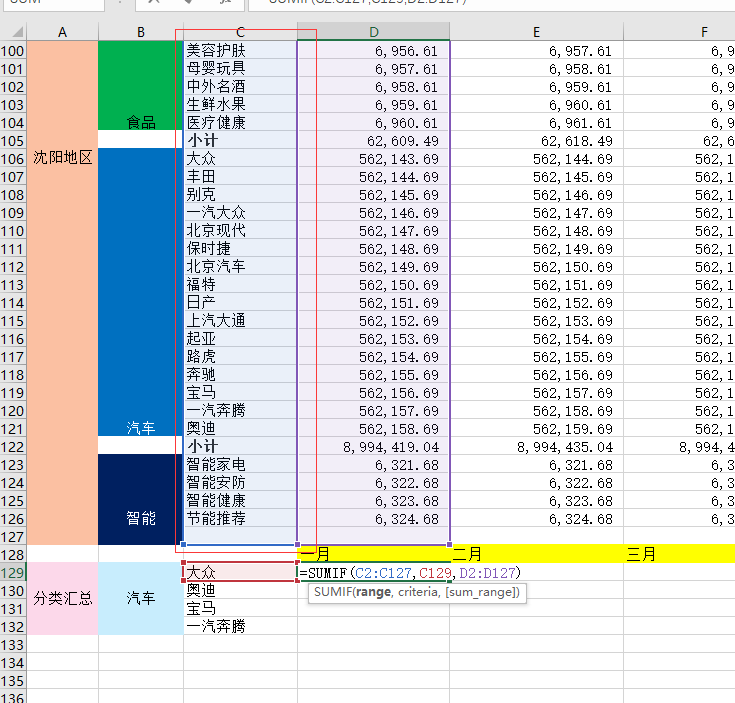Image resolution: width=735 pixels, height=703 pixels.
Task: Click the 丰田 cell
Action: tap(240, 177)
